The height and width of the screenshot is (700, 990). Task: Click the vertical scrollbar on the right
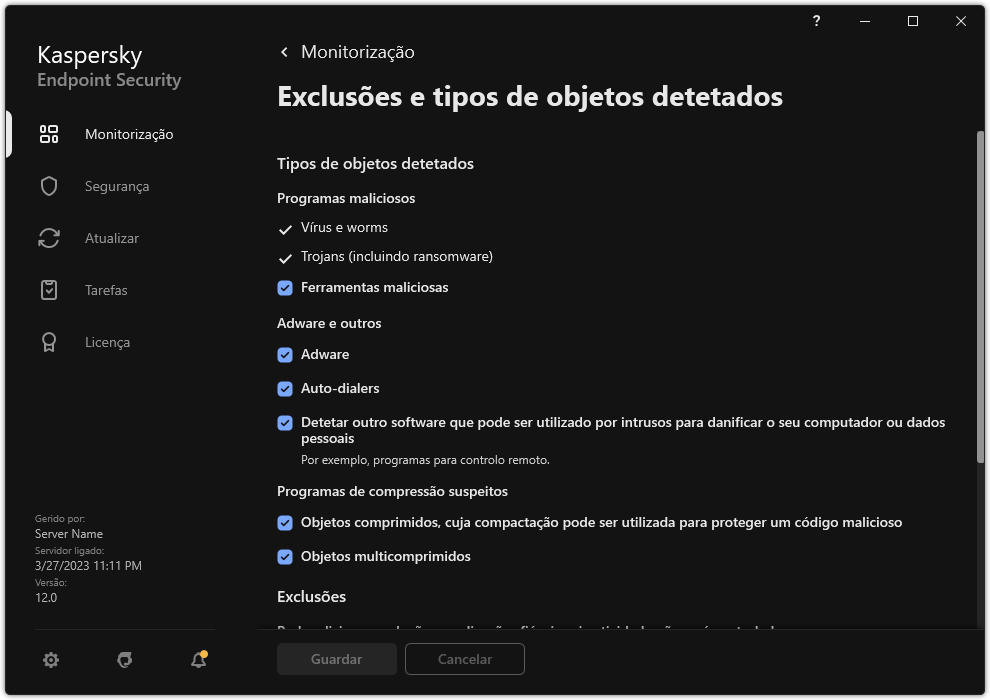[977, 300]
